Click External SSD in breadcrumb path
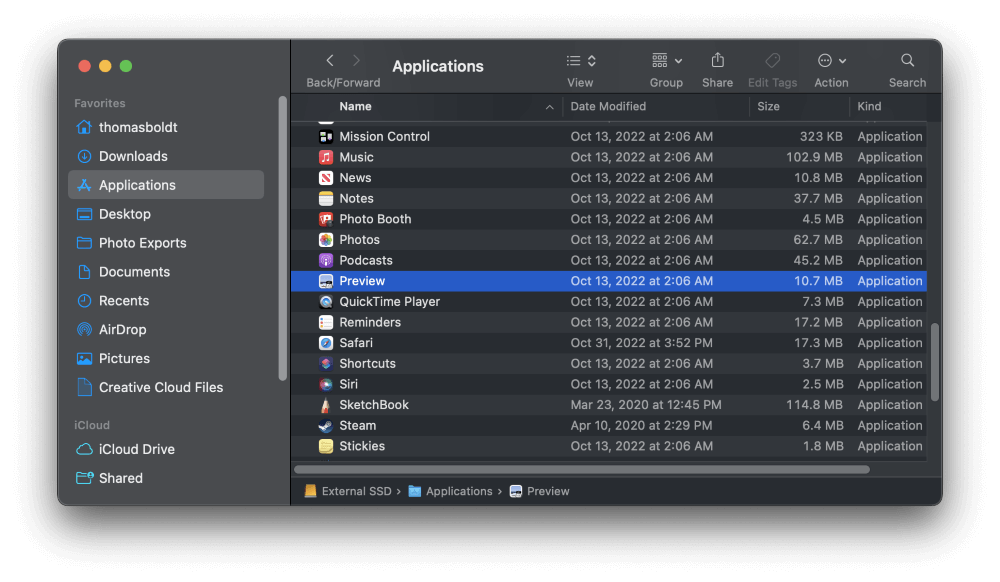Screen dimensions: 1000x582 coord(355,491)
